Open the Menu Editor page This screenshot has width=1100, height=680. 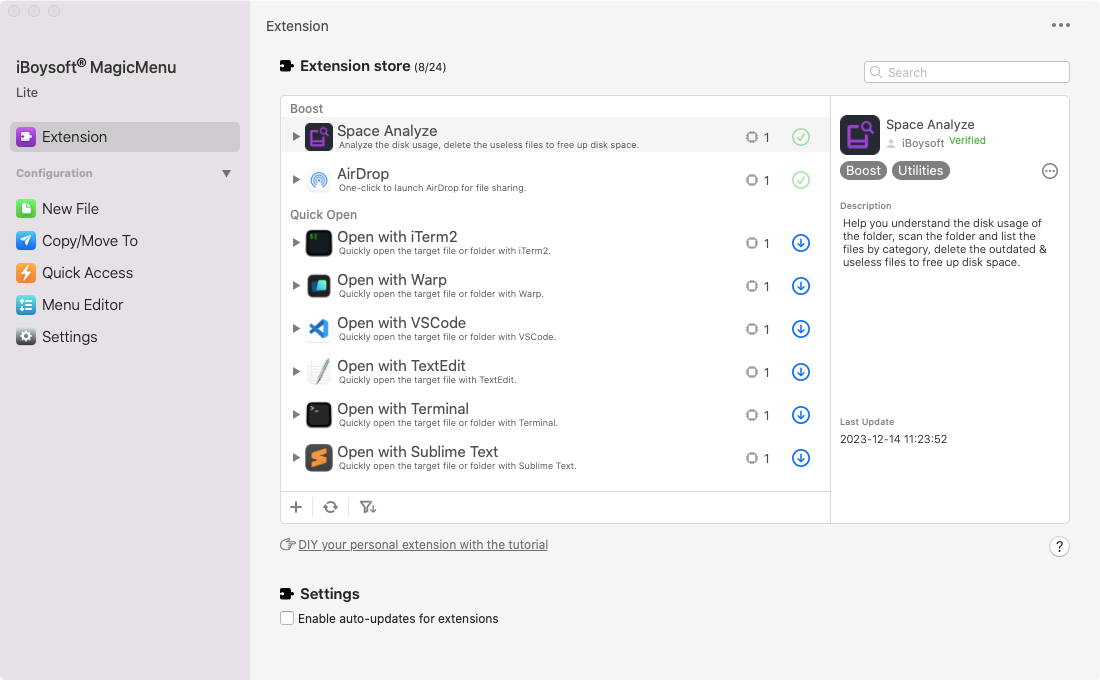click(70, 305)
